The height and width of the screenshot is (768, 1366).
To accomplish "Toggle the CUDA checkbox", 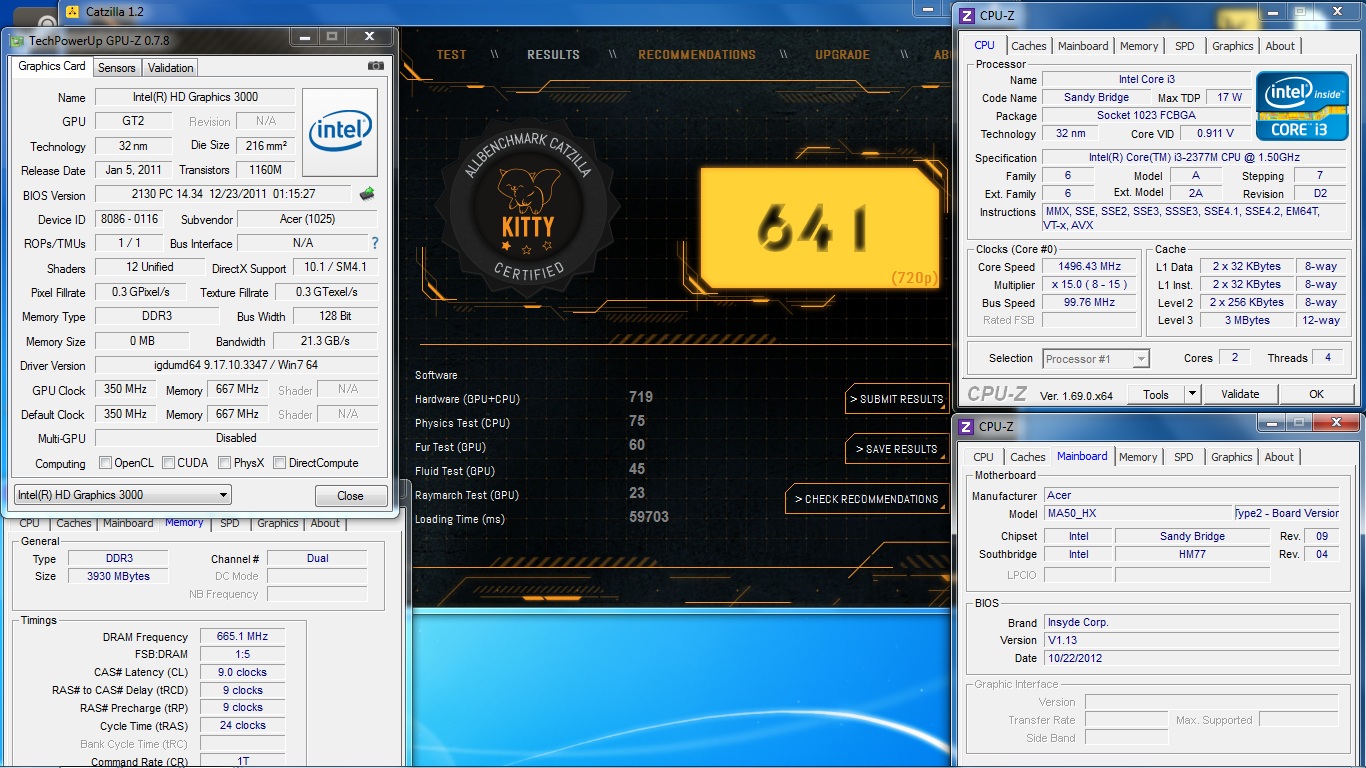I will pos(168,463).
